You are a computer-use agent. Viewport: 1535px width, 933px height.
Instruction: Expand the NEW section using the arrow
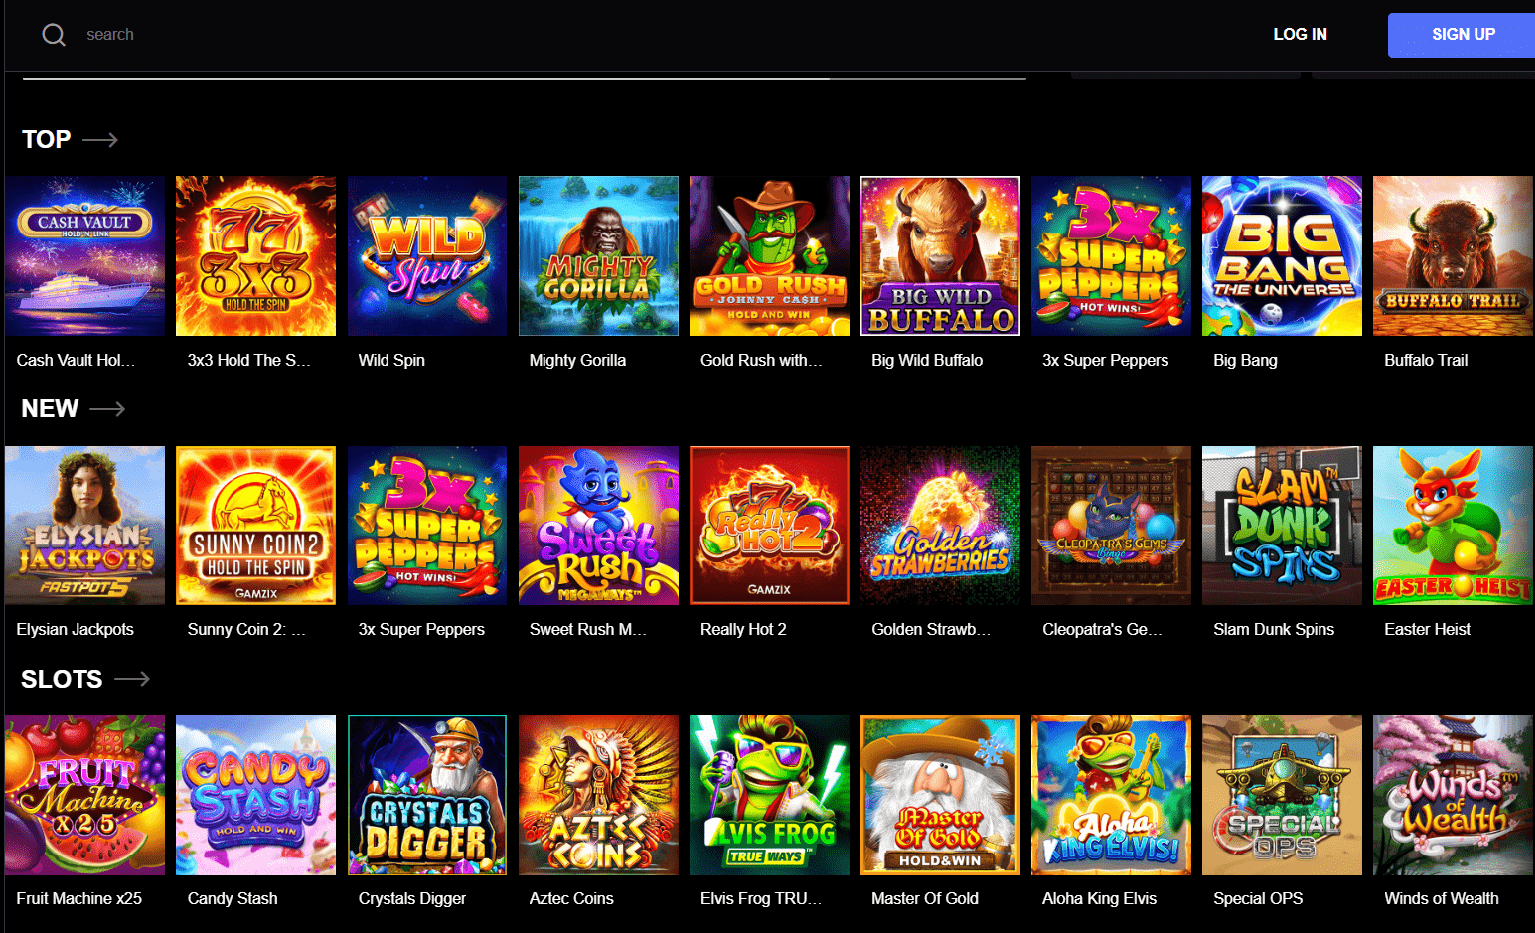107,409
